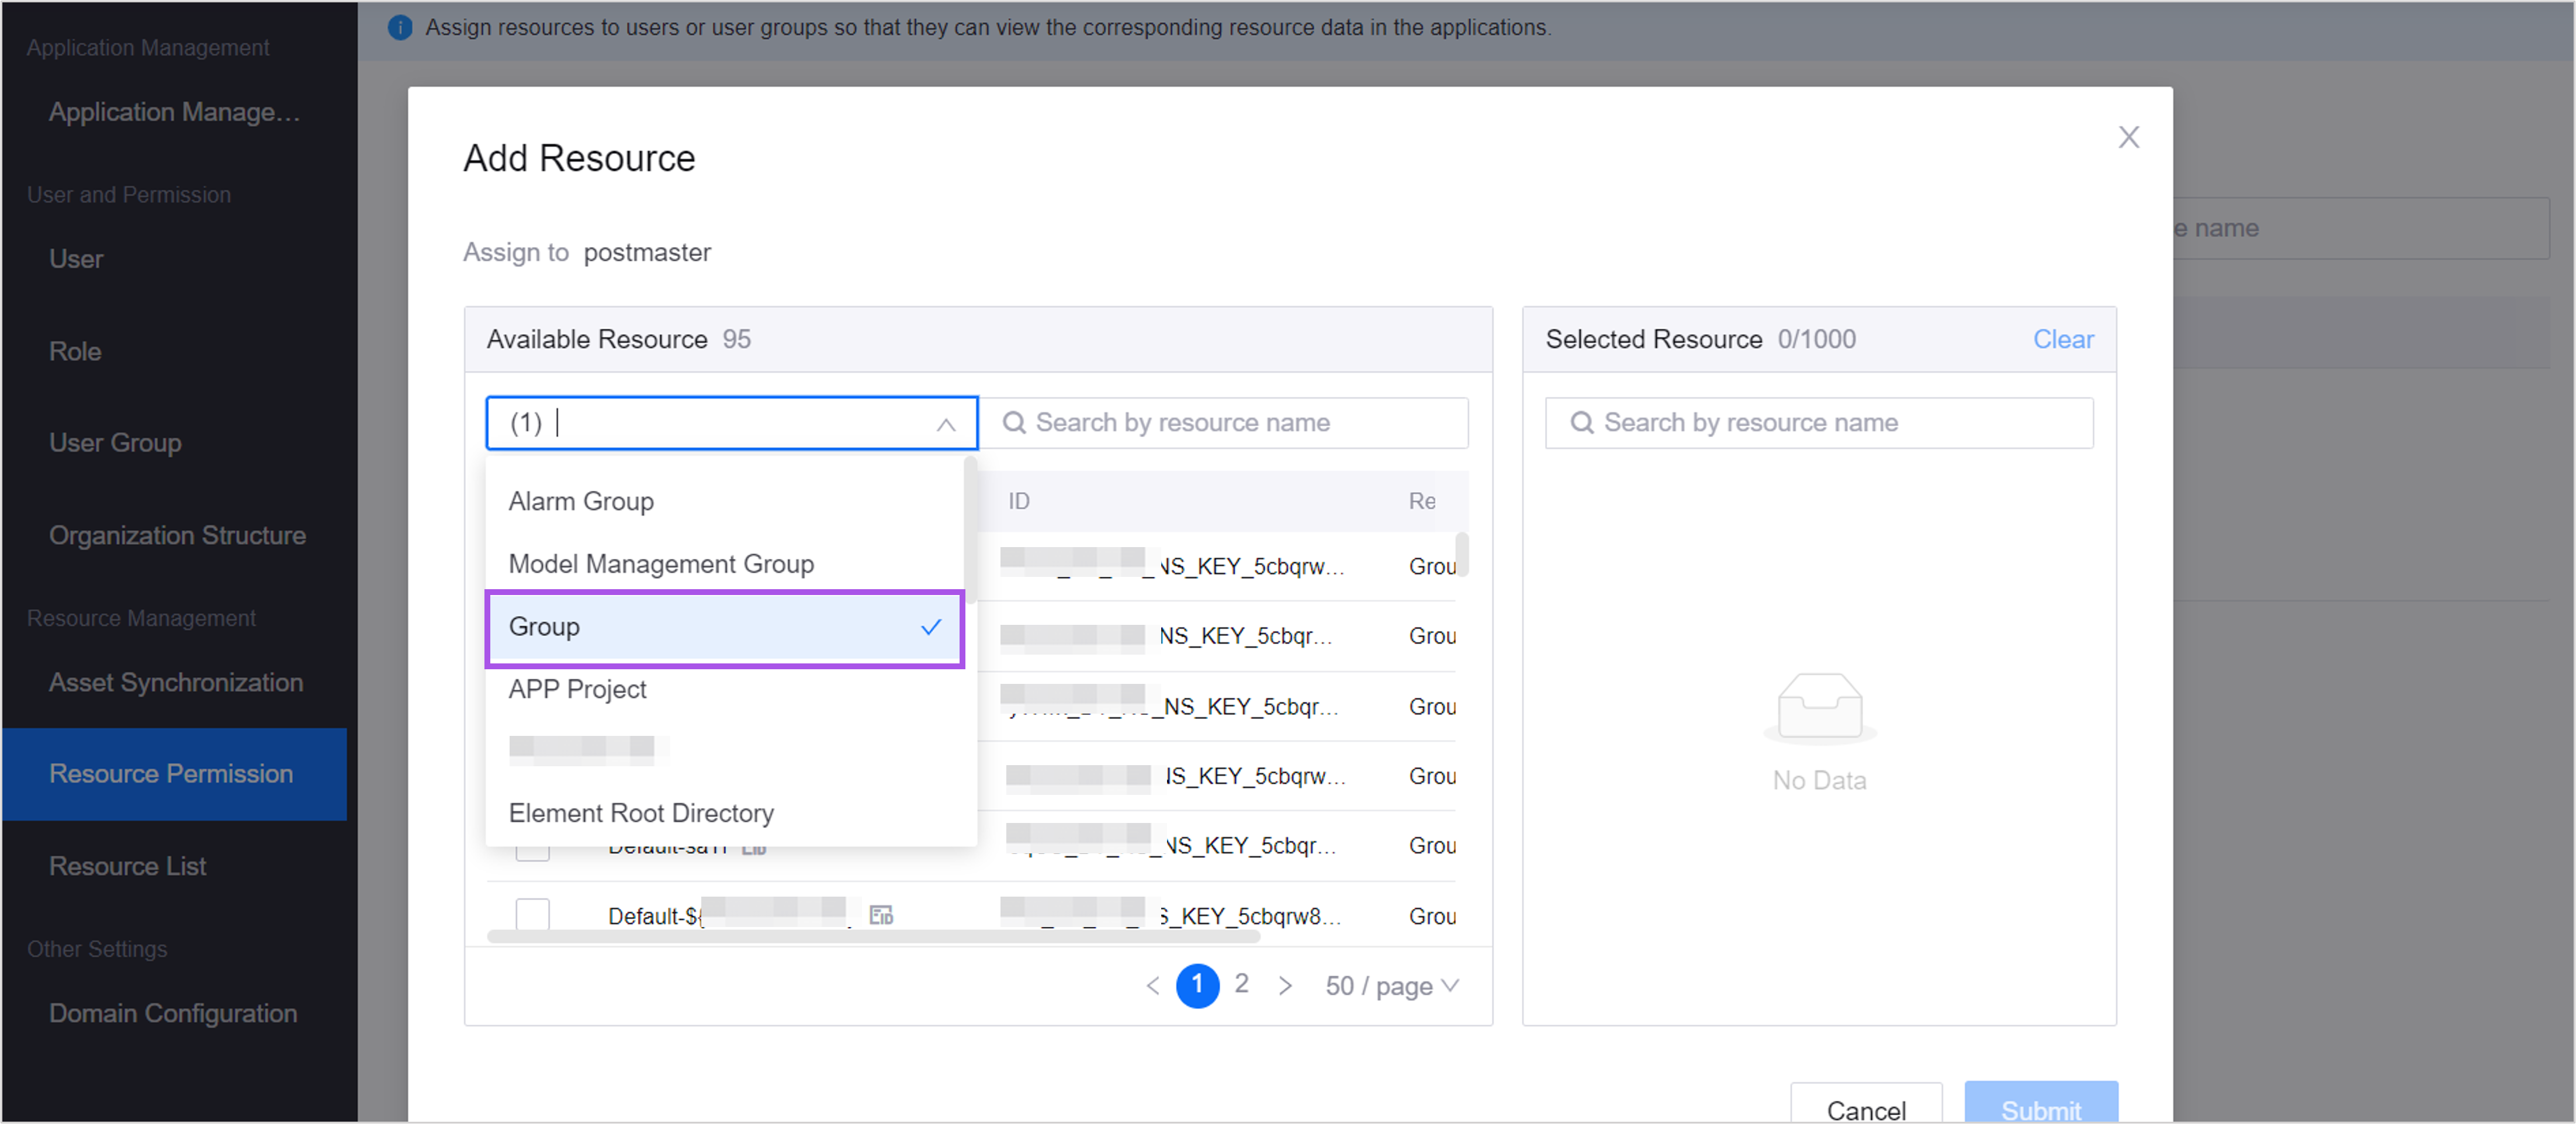Check the Default-$ resource row checkbox
This screenshot has height=1124, width=2576.
[x=532, y=914]
